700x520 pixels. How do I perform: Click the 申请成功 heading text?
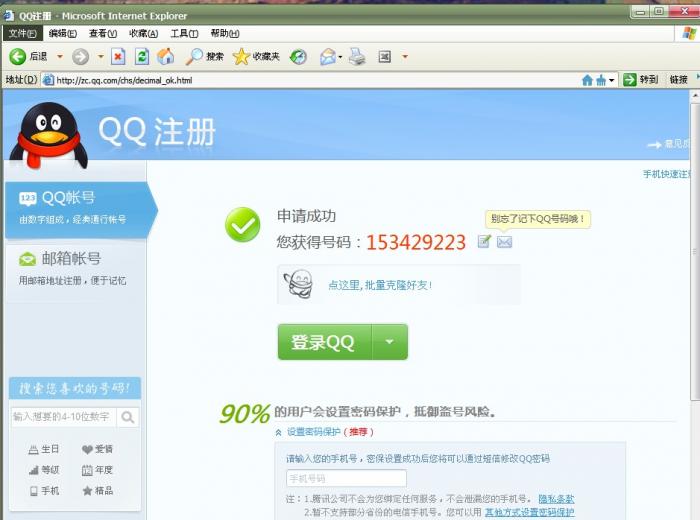point(306,216)
